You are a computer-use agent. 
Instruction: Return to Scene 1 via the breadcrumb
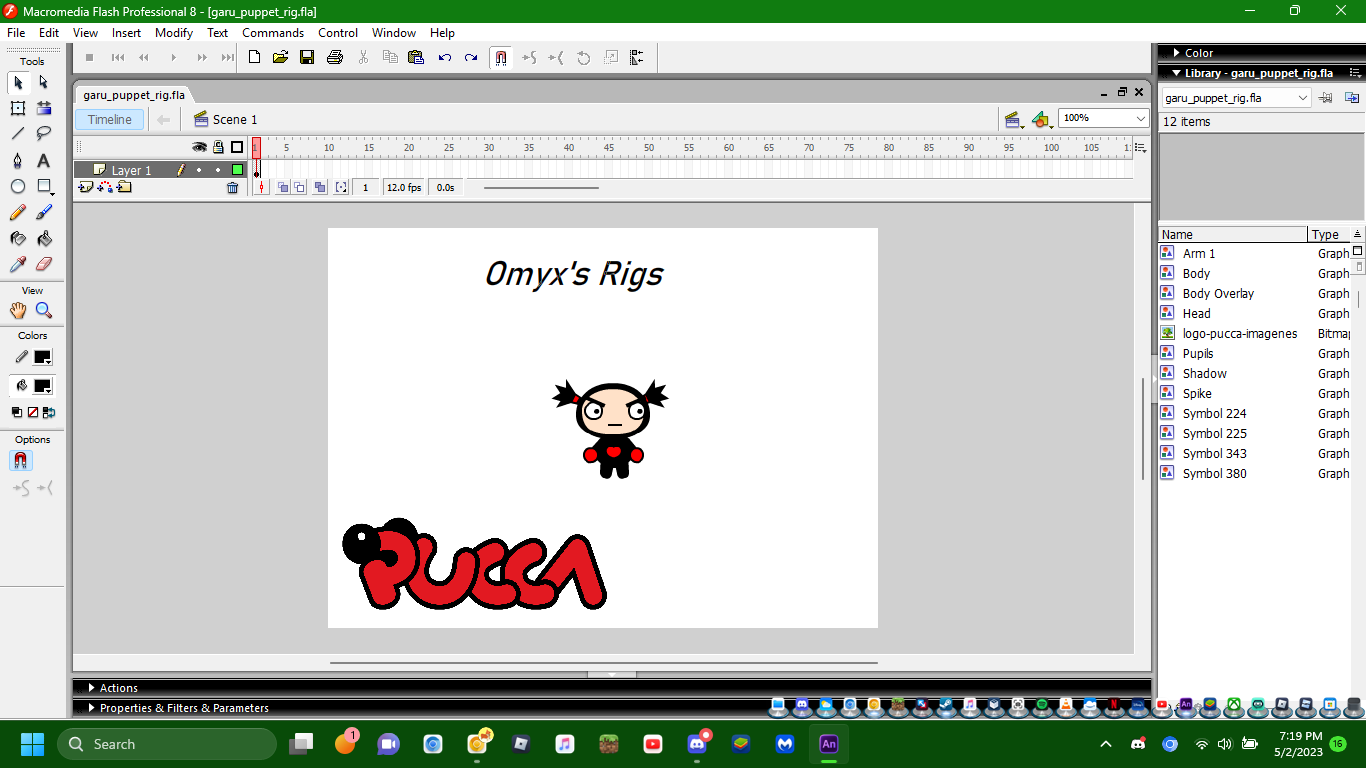coord(233,119)
